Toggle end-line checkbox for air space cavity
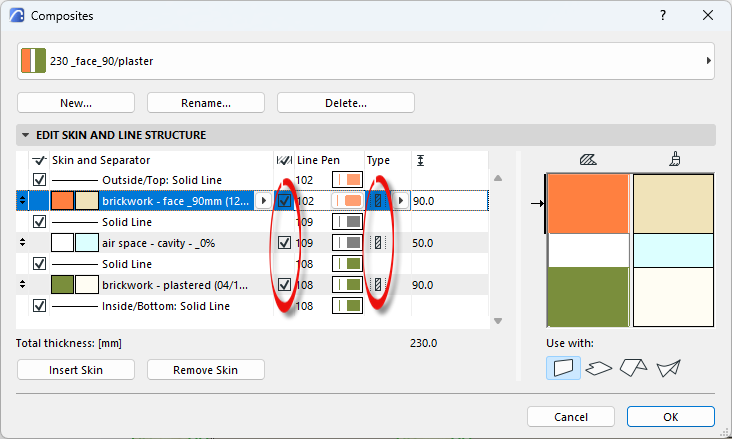732x439 pixels. click(284, 243)
